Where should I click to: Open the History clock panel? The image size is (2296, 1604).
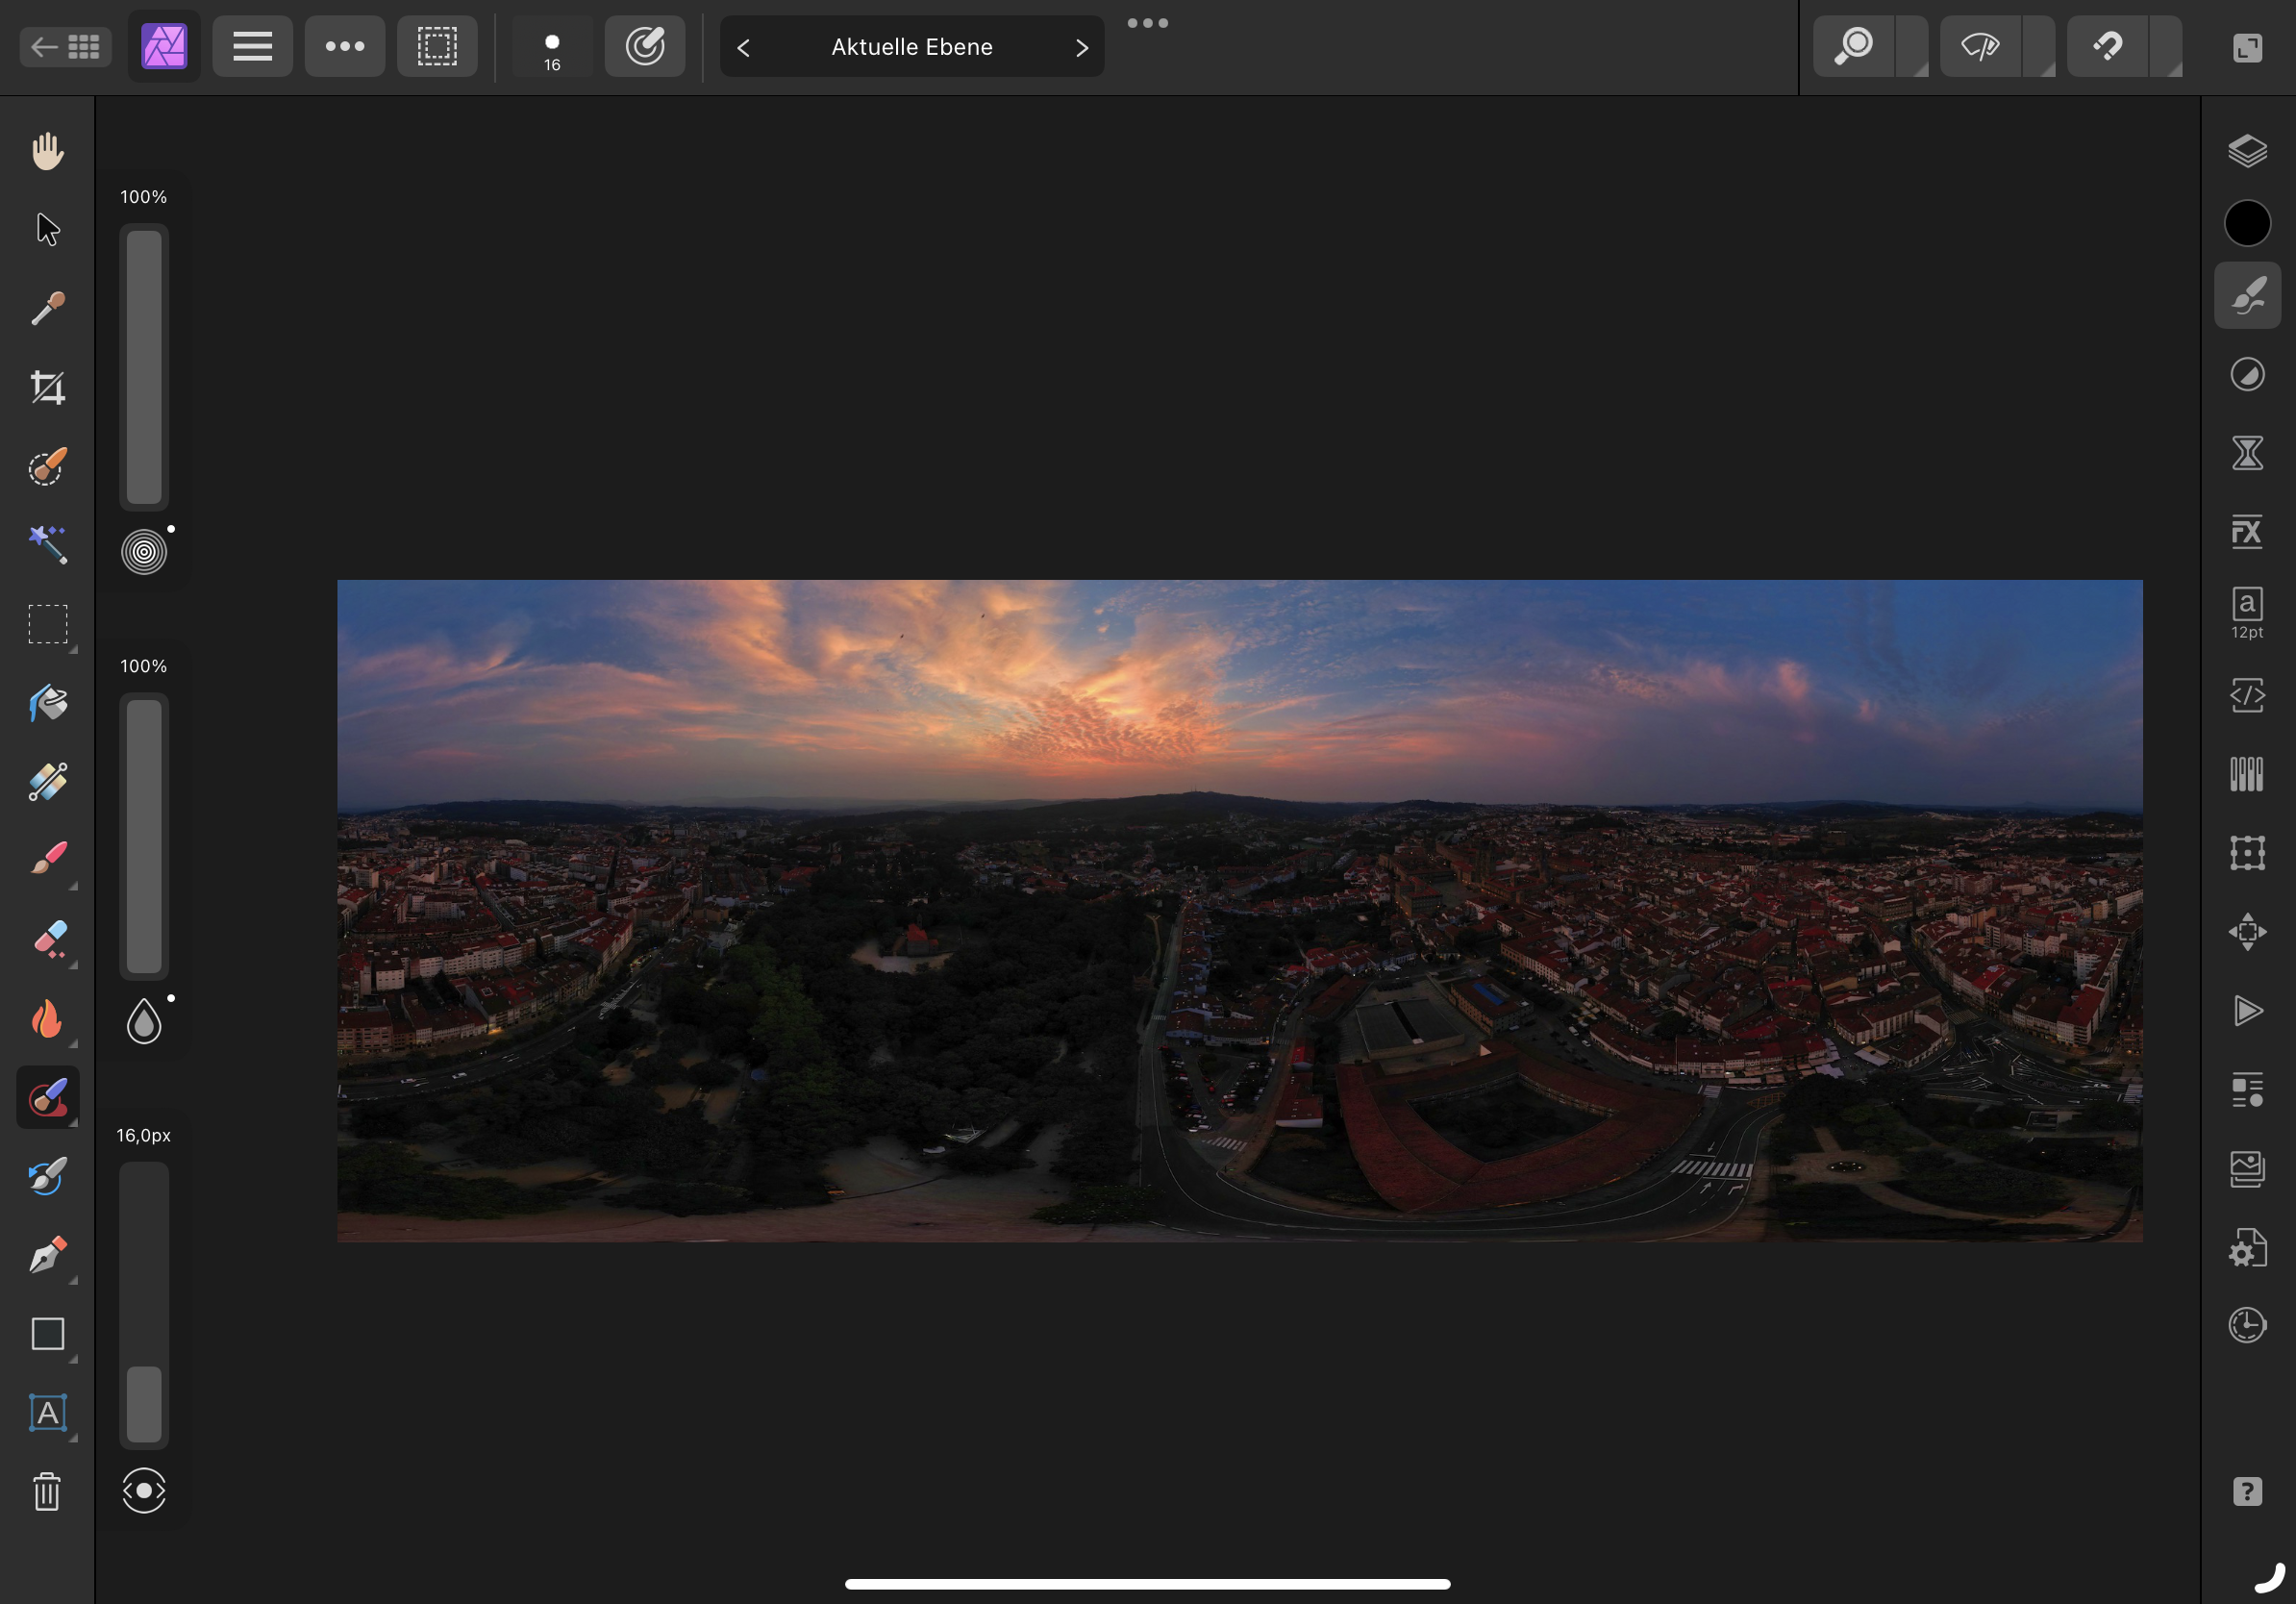point(2246,1326)
